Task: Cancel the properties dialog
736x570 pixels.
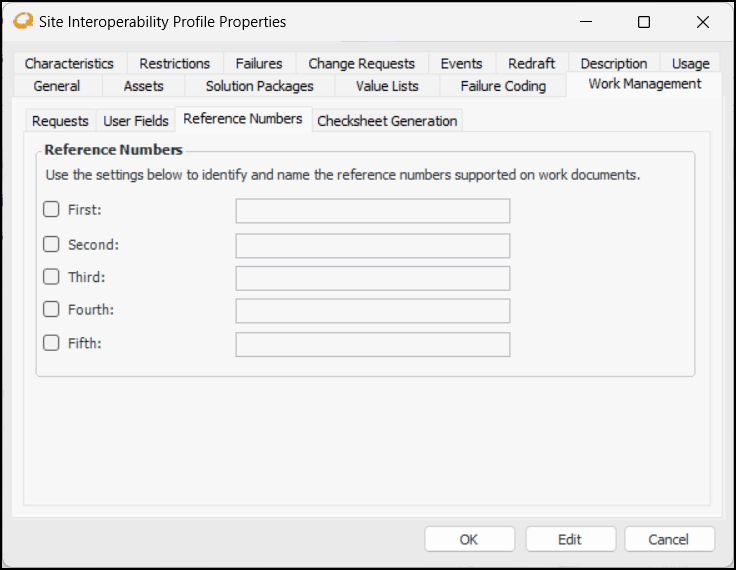Action: click(669, 539)
